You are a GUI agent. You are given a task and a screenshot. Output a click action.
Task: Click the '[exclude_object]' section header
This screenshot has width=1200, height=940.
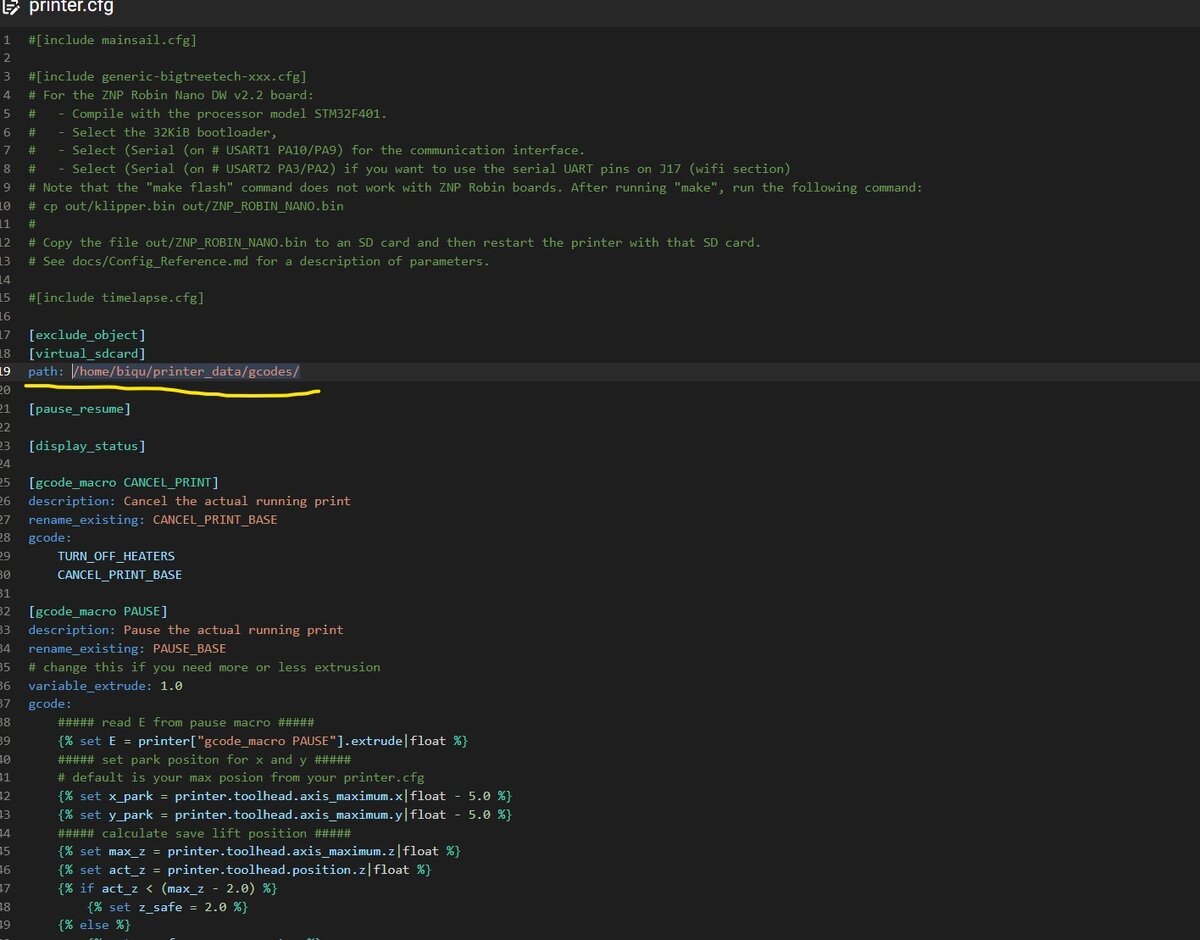(86, 335)
